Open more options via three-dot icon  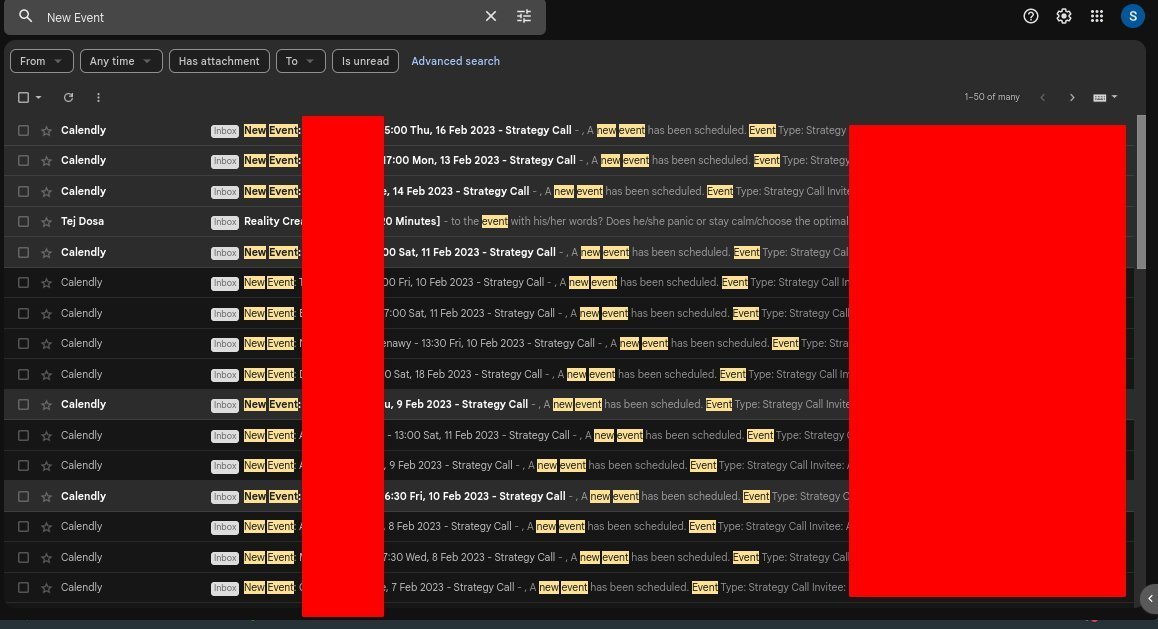pyautogui.click(x=97, y=97)
